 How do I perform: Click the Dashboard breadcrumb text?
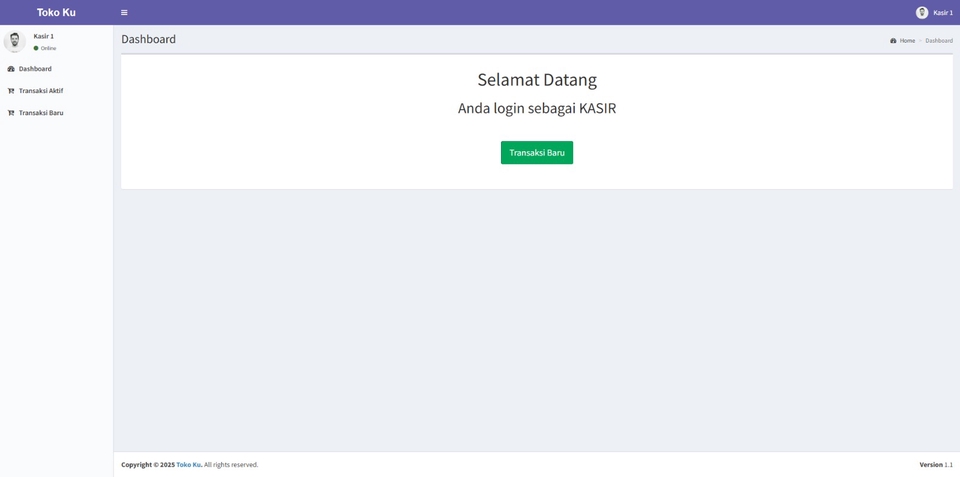939,40
